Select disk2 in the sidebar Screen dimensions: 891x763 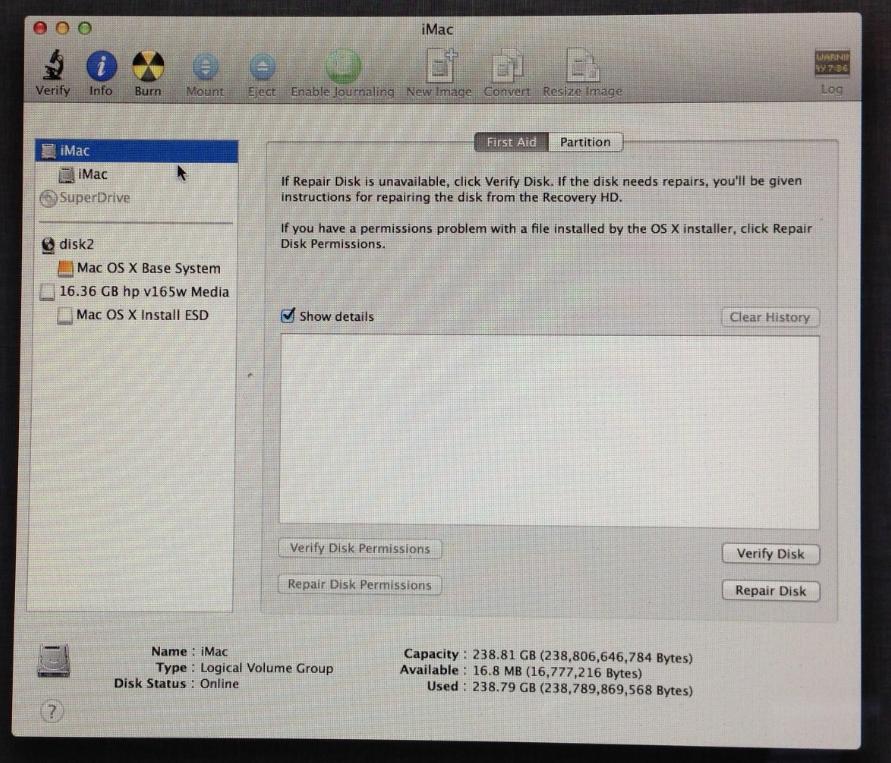click(x=136, y=244)
